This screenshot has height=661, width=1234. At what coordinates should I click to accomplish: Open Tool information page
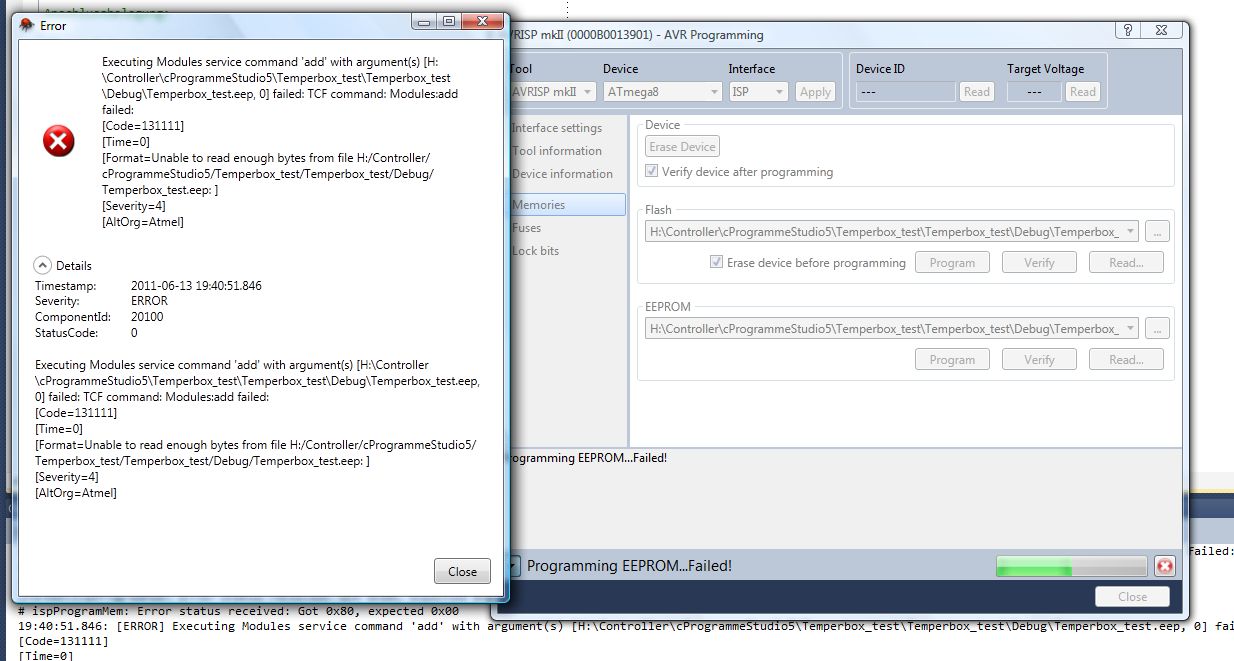[x=557, y=151]
